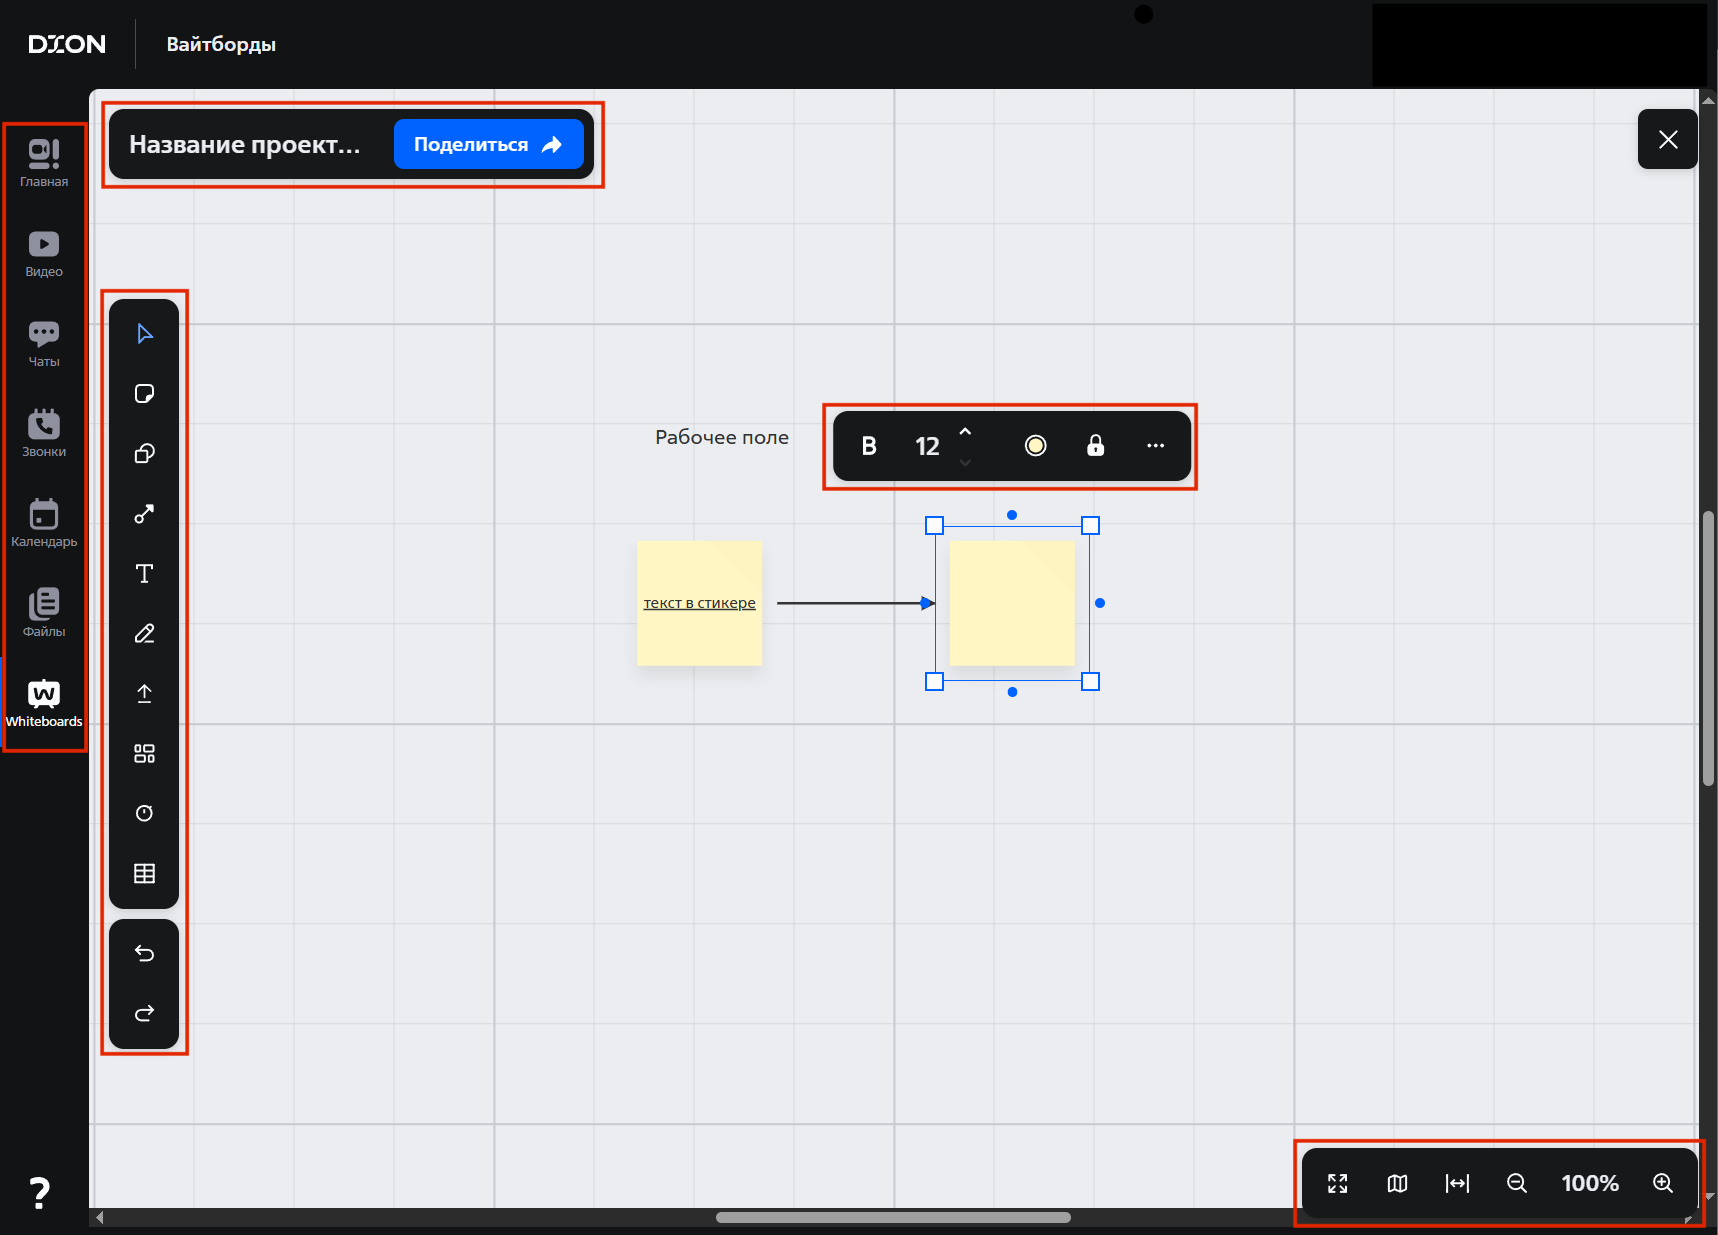
Task: Pick the connector line tool
Action: pos(144,514)
